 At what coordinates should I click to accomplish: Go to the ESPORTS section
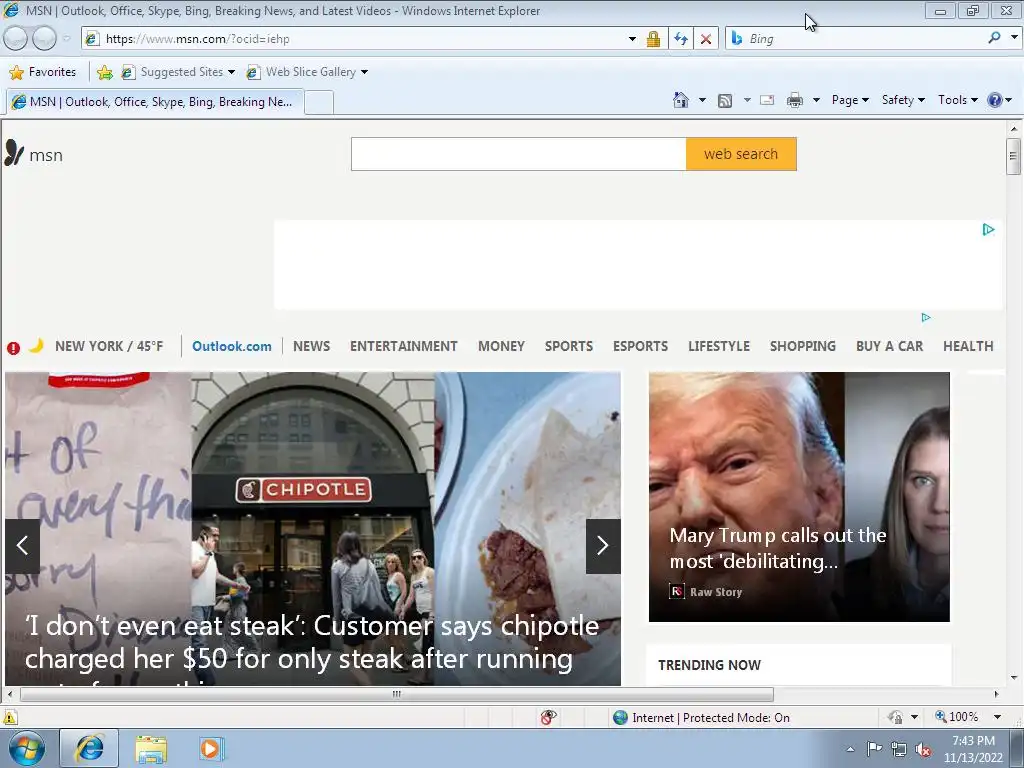(640, 346)
